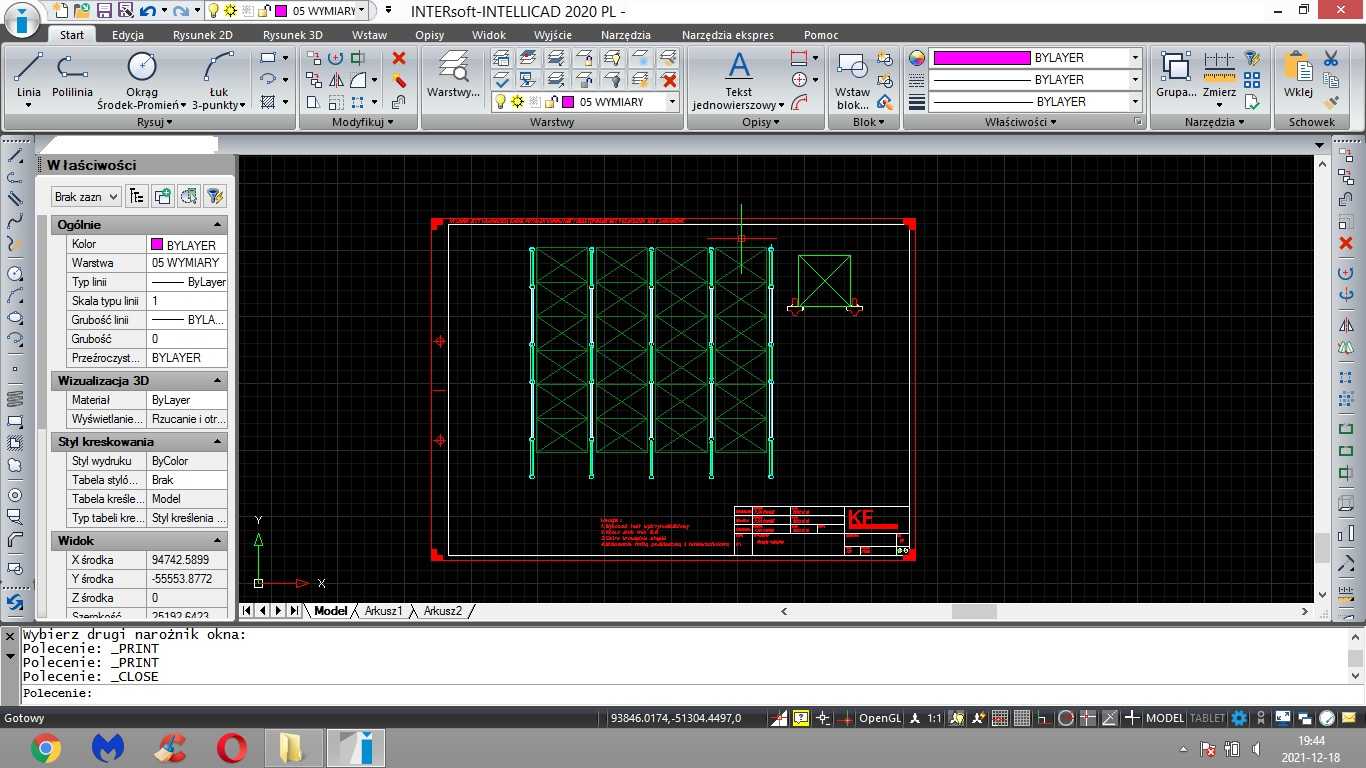Click the magenta layer color square in ribbon

pyautogui.click(x=568, y=102)
